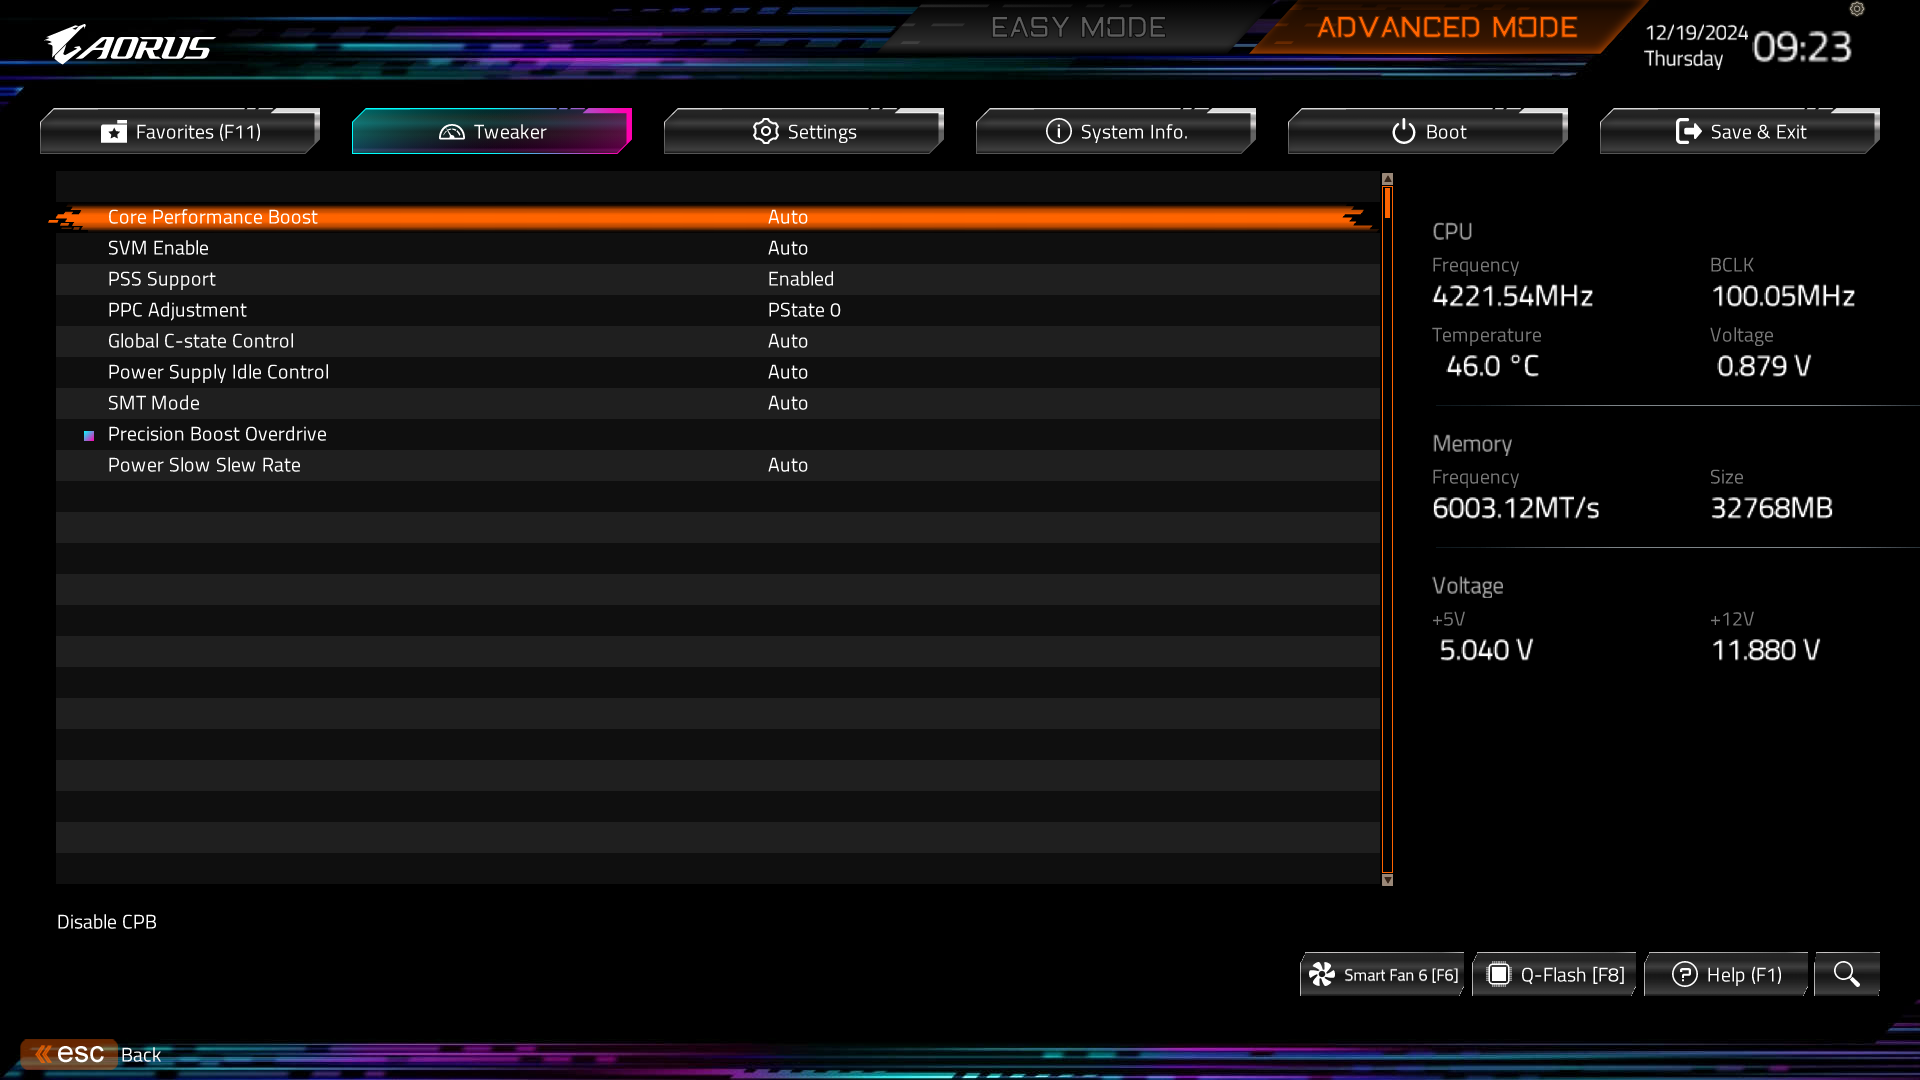Image resolution: width=1920 pixels, height=1080 pixels.
Task: Open Help using question mark icon
Action: [x=1684, y=974]
